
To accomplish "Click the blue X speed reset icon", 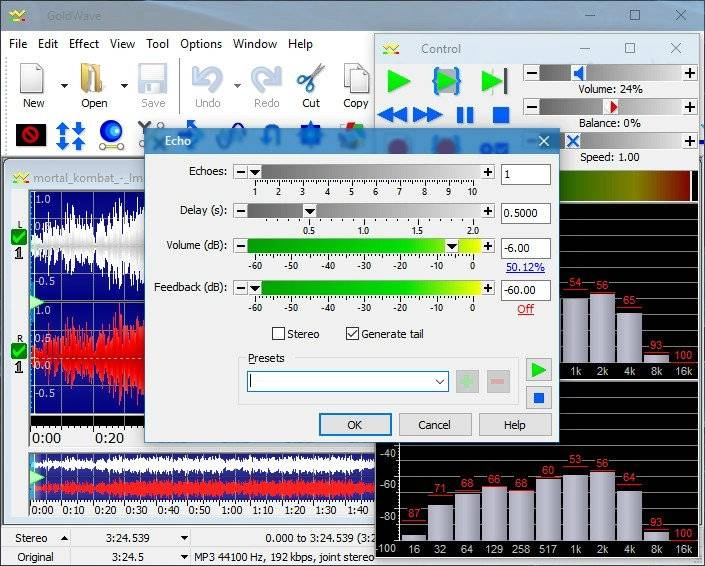I will pos(572,141).
